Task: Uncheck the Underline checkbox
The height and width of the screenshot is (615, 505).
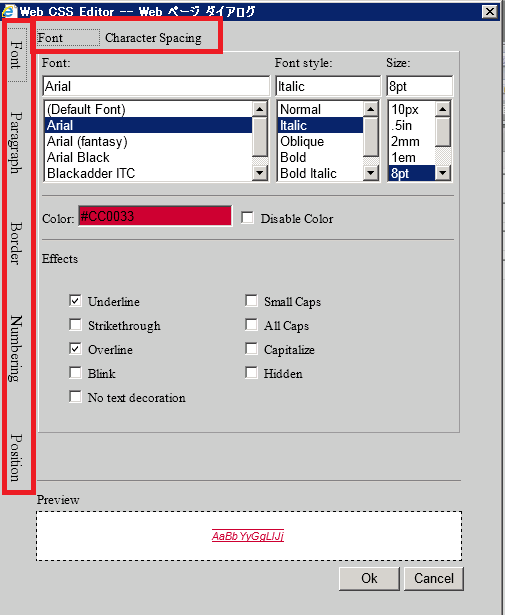Action: pyautogui.click(x=75, y=301)
